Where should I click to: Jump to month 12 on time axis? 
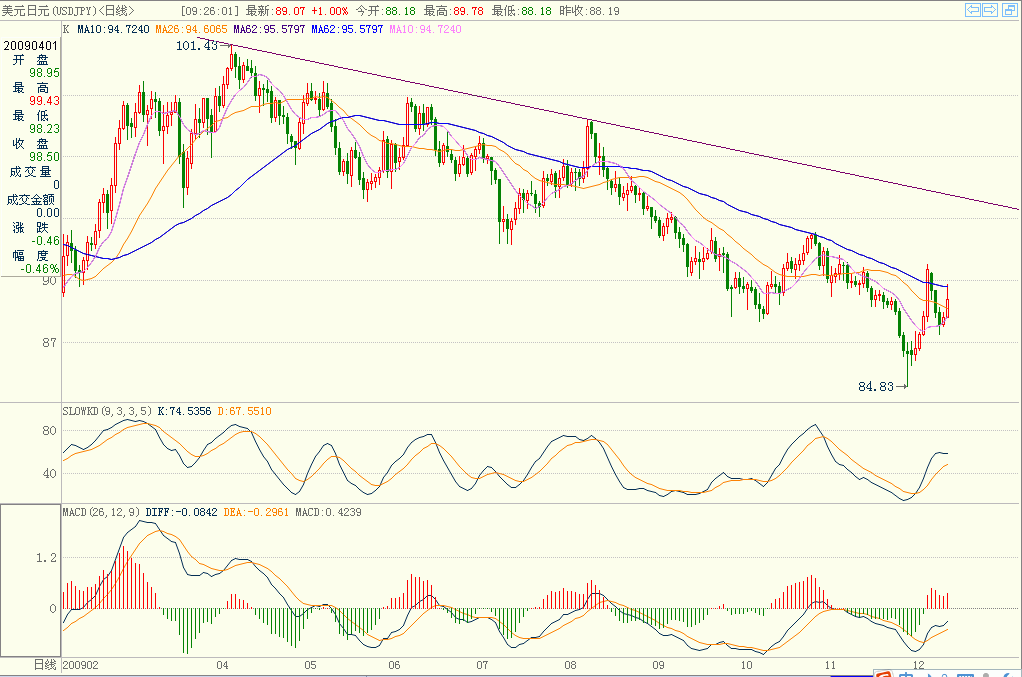pos(918,665)
